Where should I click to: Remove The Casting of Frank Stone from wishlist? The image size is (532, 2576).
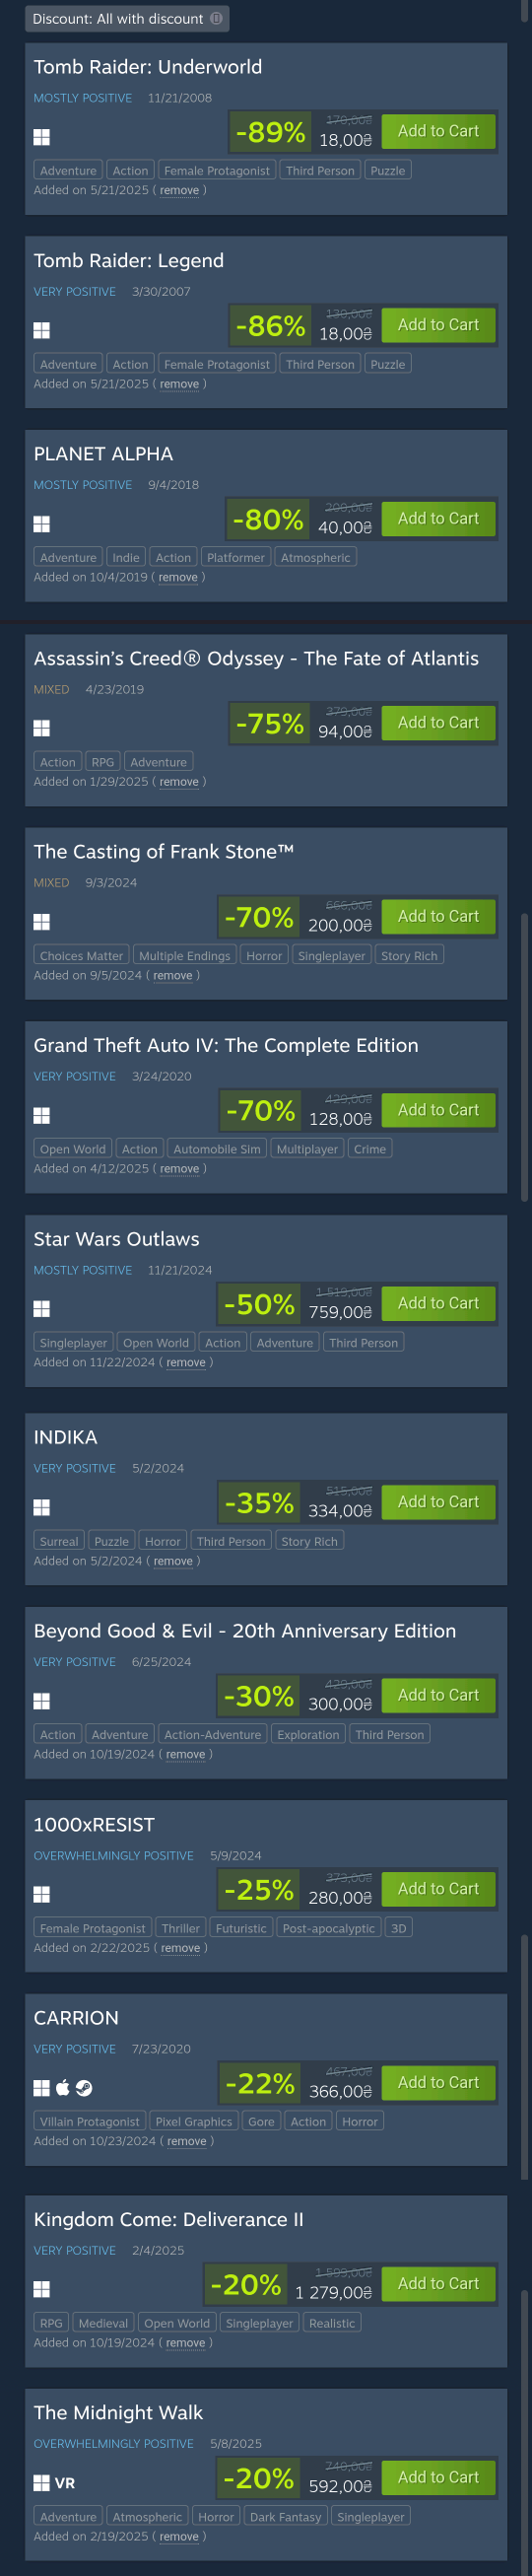coord(172,975)
